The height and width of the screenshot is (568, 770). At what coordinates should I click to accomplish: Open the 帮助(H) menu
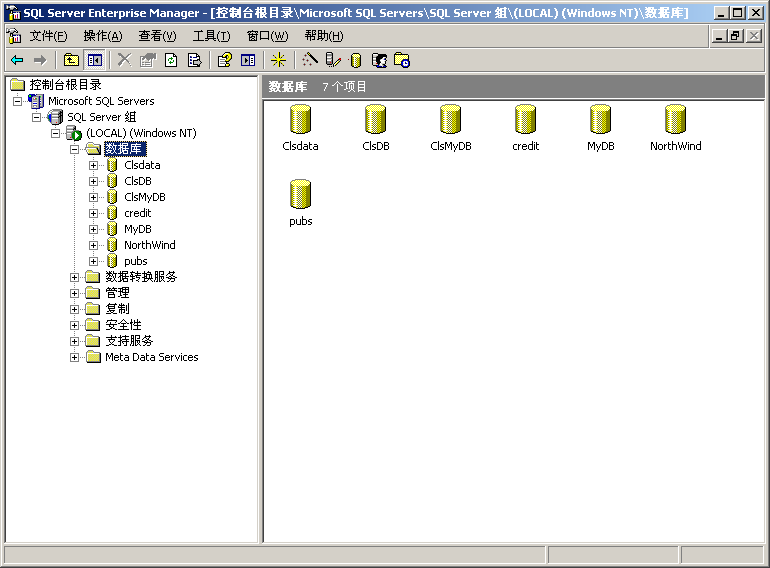click(x=324, y=36)
